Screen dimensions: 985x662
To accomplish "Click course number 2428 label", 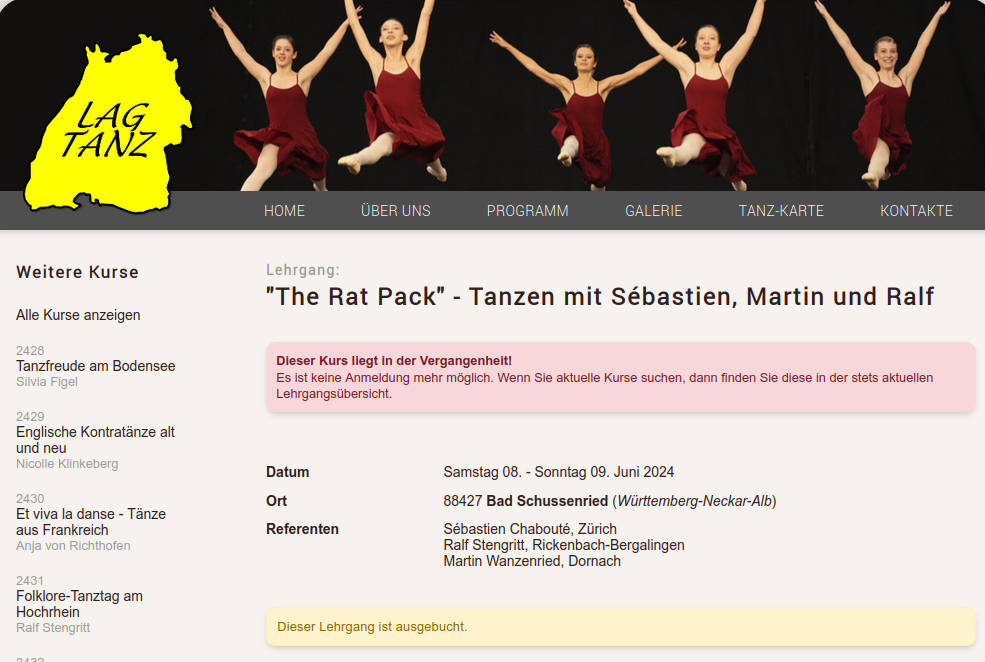I will pyautogui.click(x=30, y=350).
